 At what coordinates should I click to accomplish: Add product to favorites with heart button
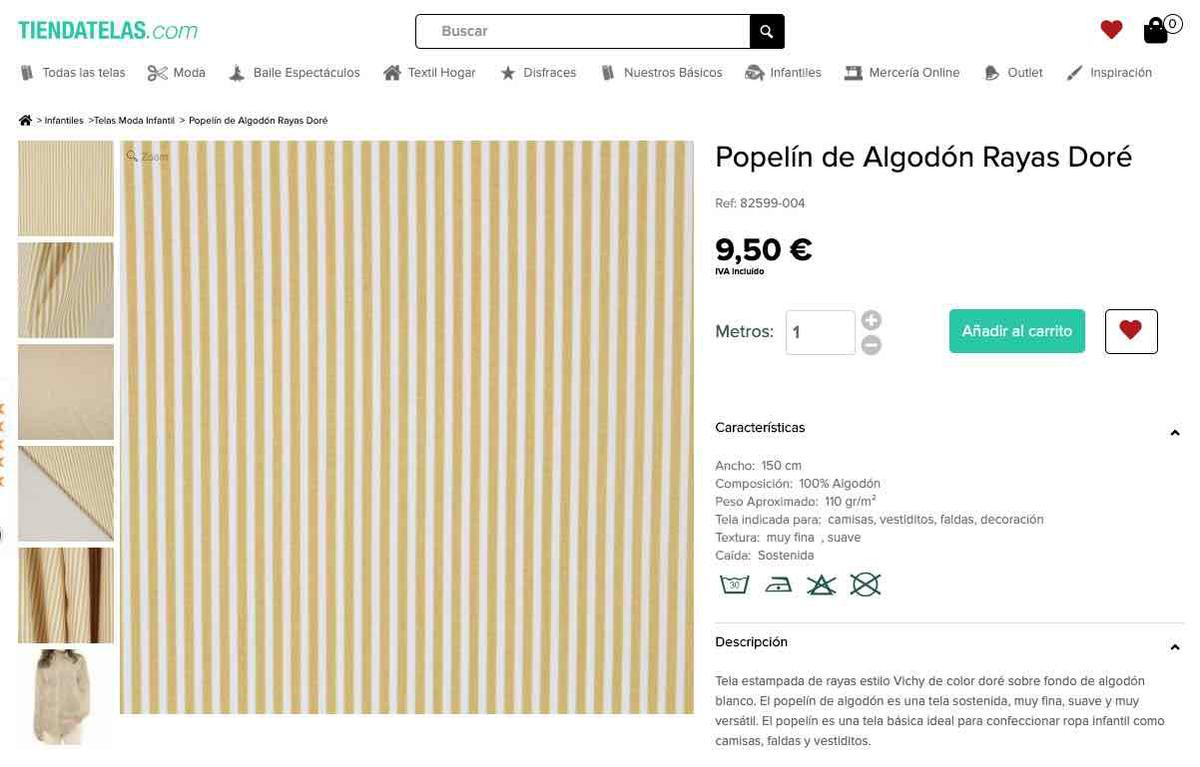click(x=1131, y=331)
